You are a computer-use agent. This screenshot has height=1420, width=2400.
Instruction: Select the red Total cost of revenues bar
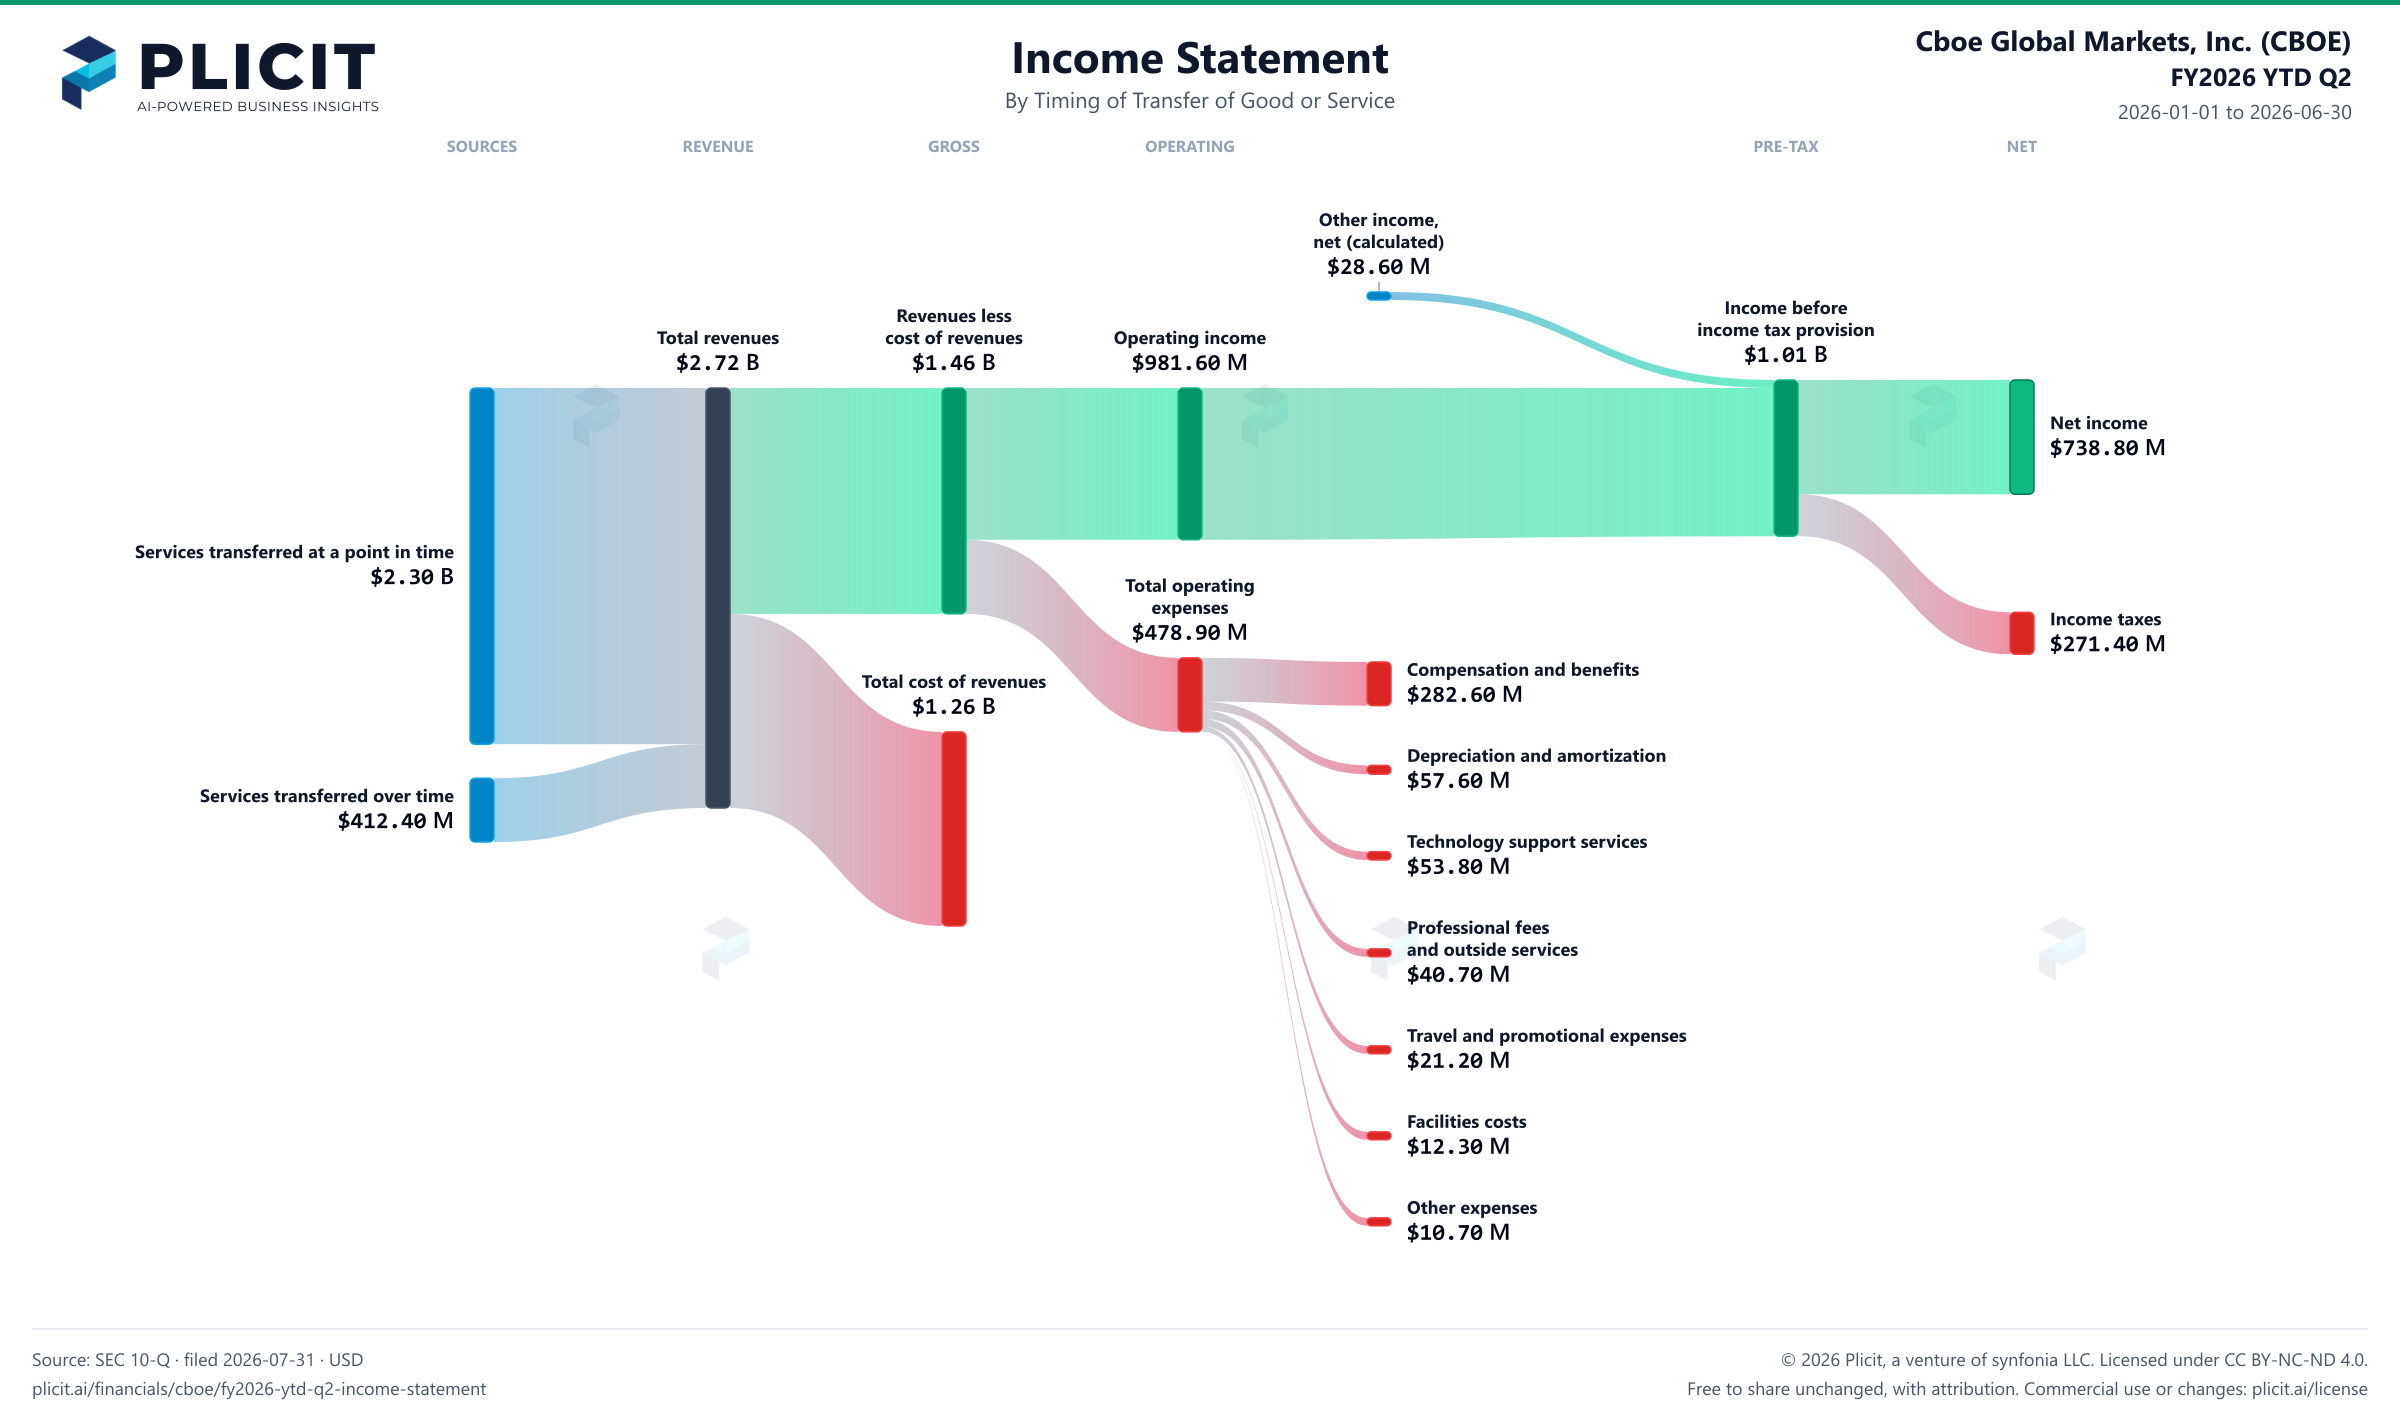click(954, 829)
